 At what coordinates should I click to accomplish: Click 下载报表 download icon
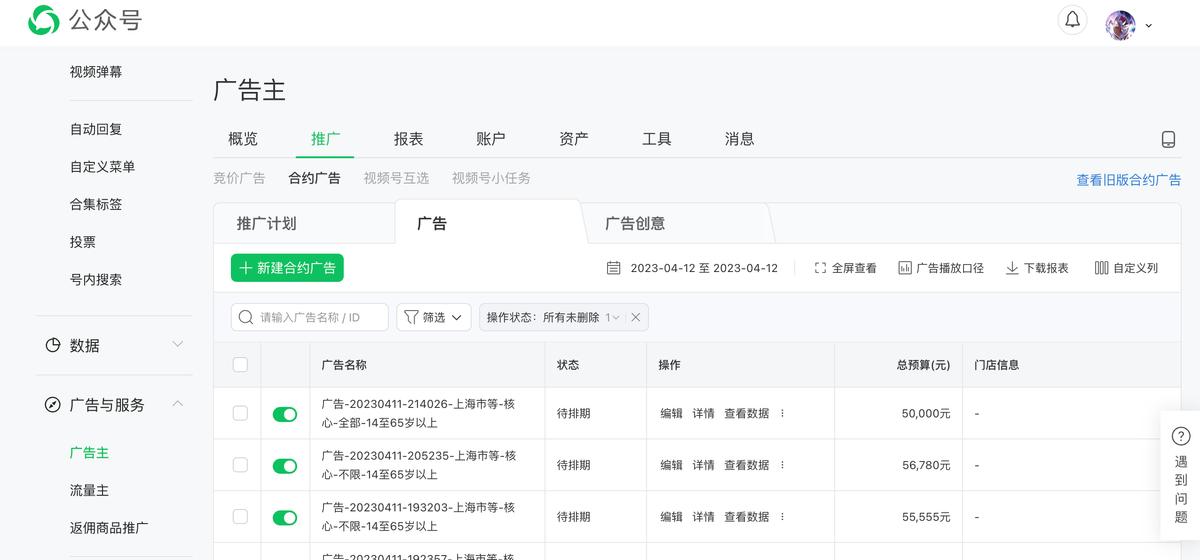pyautogui.click(x=1012, y=268)
